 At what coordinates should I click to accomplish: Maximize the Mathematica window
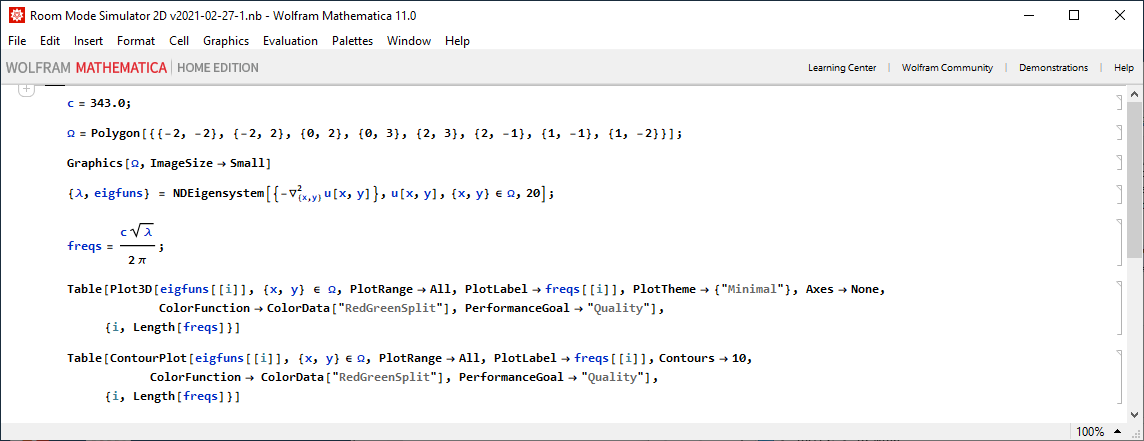[1073, 15]
